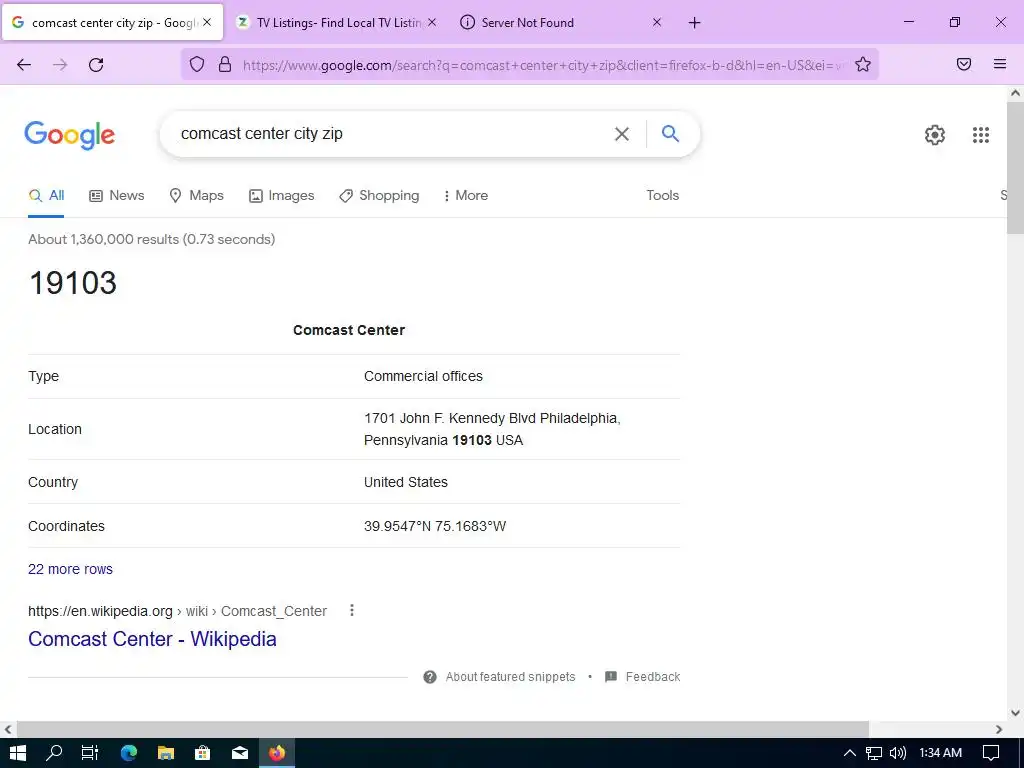Open the network status tray icon

[874, 753]
